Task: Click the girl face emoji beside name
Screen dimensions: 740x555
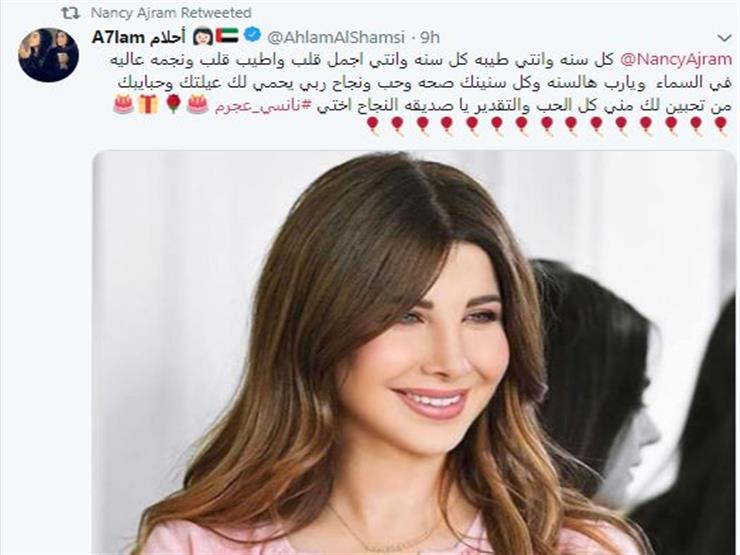Action: pos(203,36)
